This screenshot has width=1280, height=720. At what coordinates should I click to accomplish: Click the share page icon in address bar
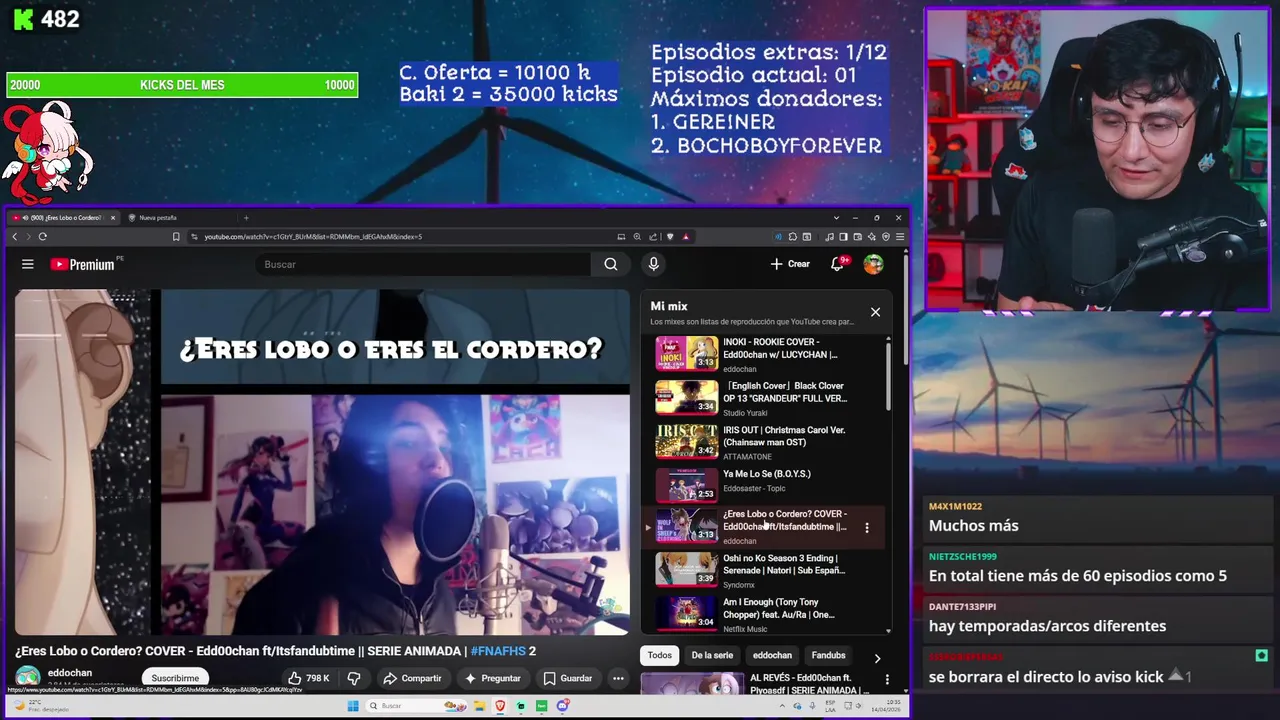tap(653, 237)
